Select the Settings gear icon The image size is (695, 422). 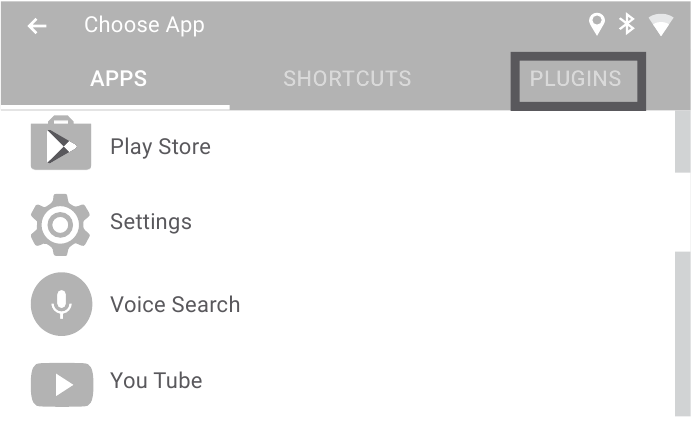[x=60, y=223]
